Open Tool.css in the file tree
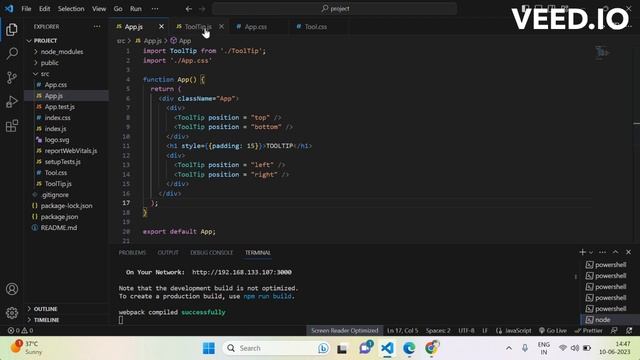 56,173
